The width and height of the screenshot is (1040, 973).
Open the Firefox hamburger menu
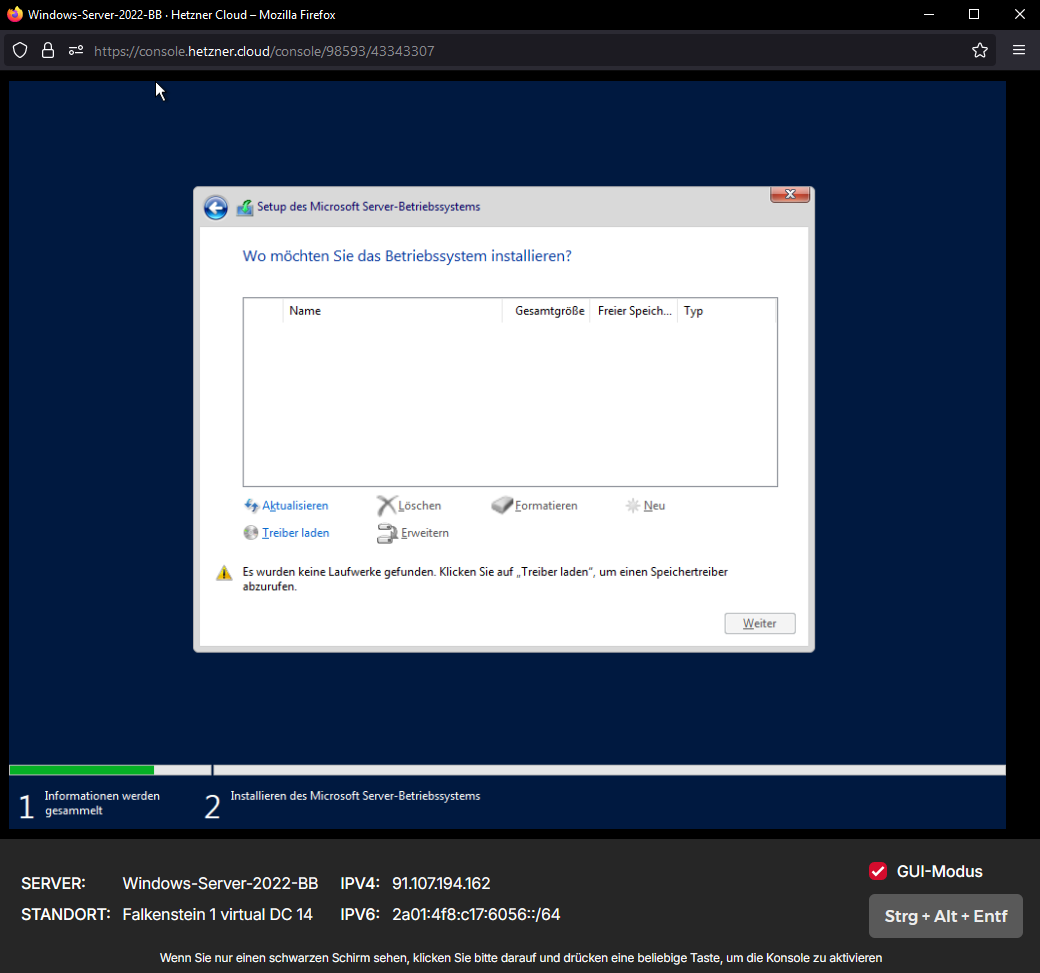tap(1018, 50)
